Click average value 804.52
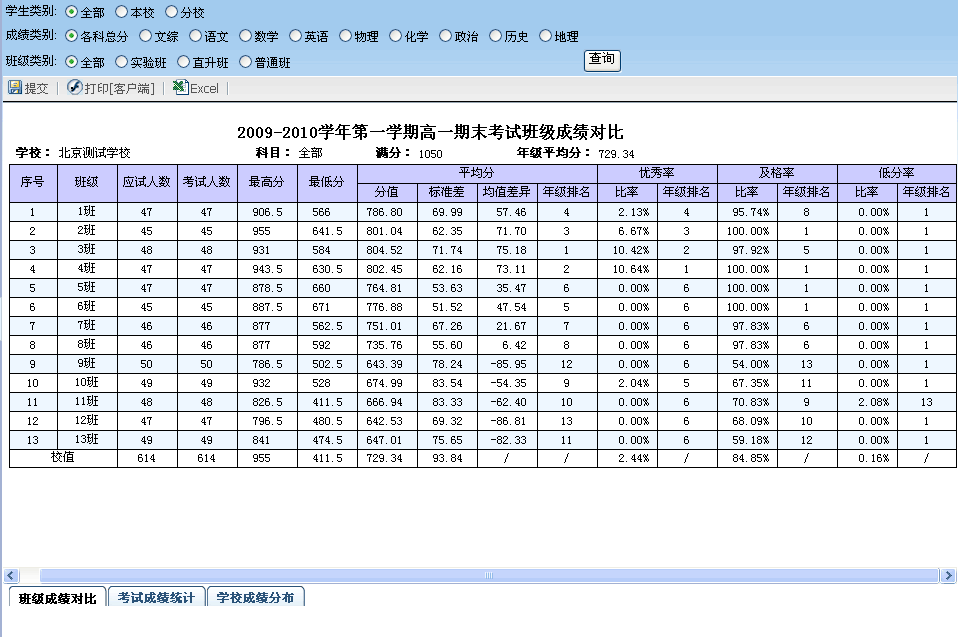 pyautogui.click(x=385, y=250)
